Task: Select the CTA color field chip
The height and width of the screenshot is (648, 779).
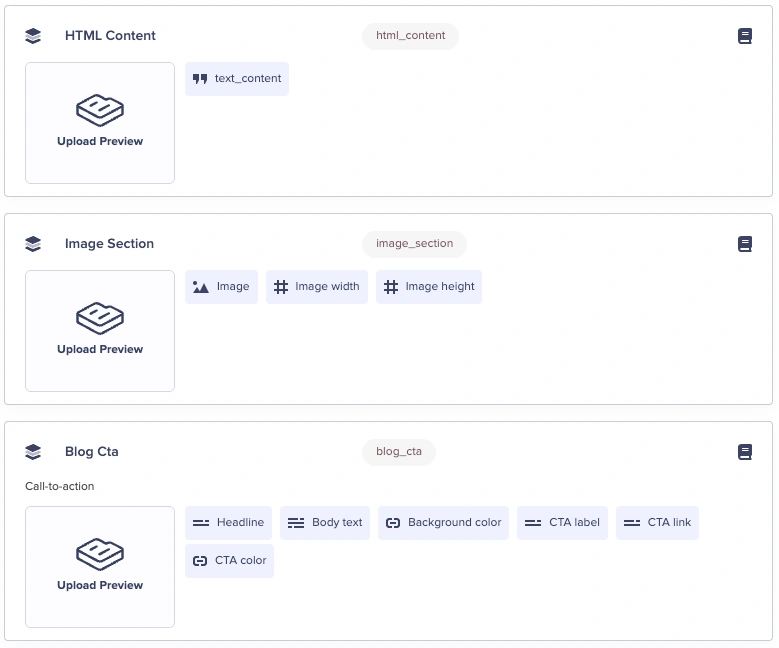Action: click(229, 561)
